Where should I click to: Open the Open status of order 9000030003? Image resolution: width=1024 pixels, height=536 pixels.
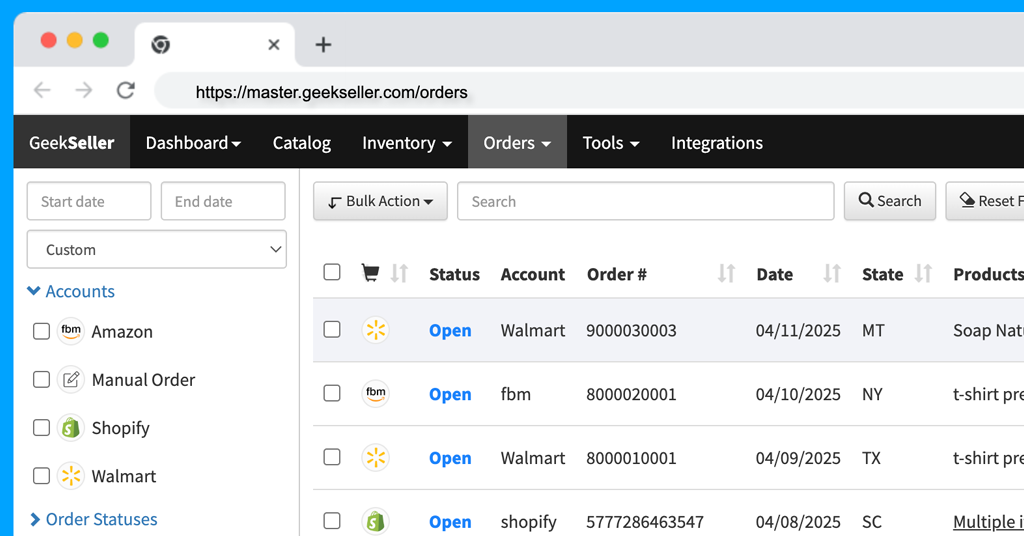pyautogui.click(x=450, y=330)
